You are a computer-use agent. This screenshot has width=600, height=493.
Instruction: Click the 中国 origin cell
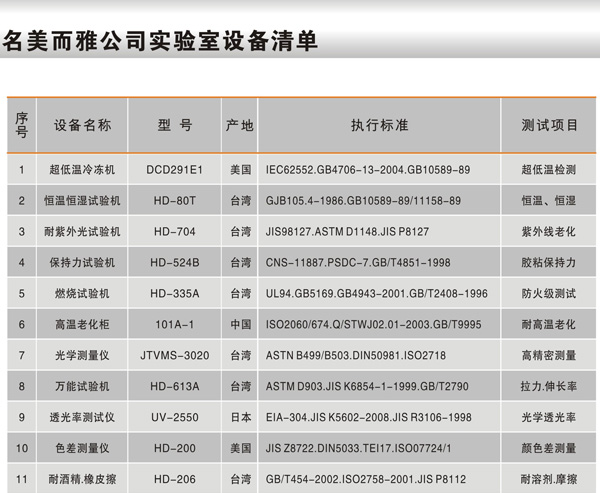(x=241, y=325)
